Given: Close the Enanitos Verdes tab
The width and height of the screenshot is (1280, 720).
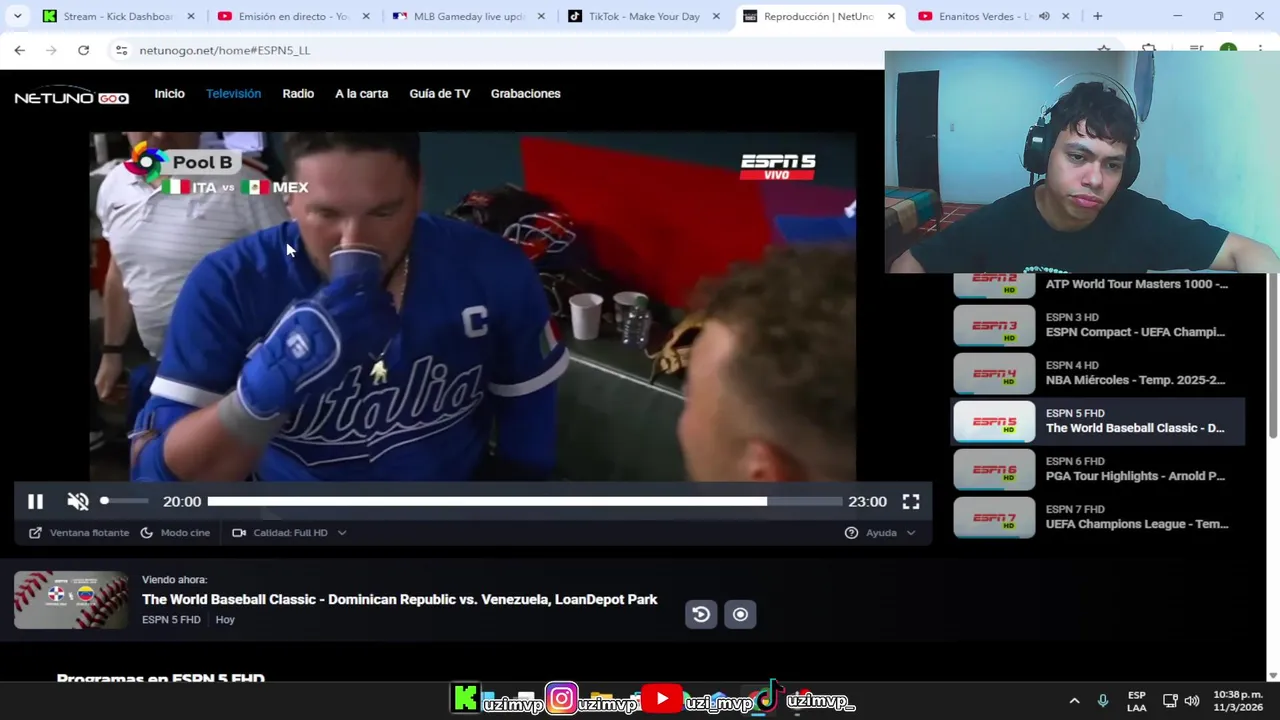Looking at the screenshot, I should pos(1065,16).
